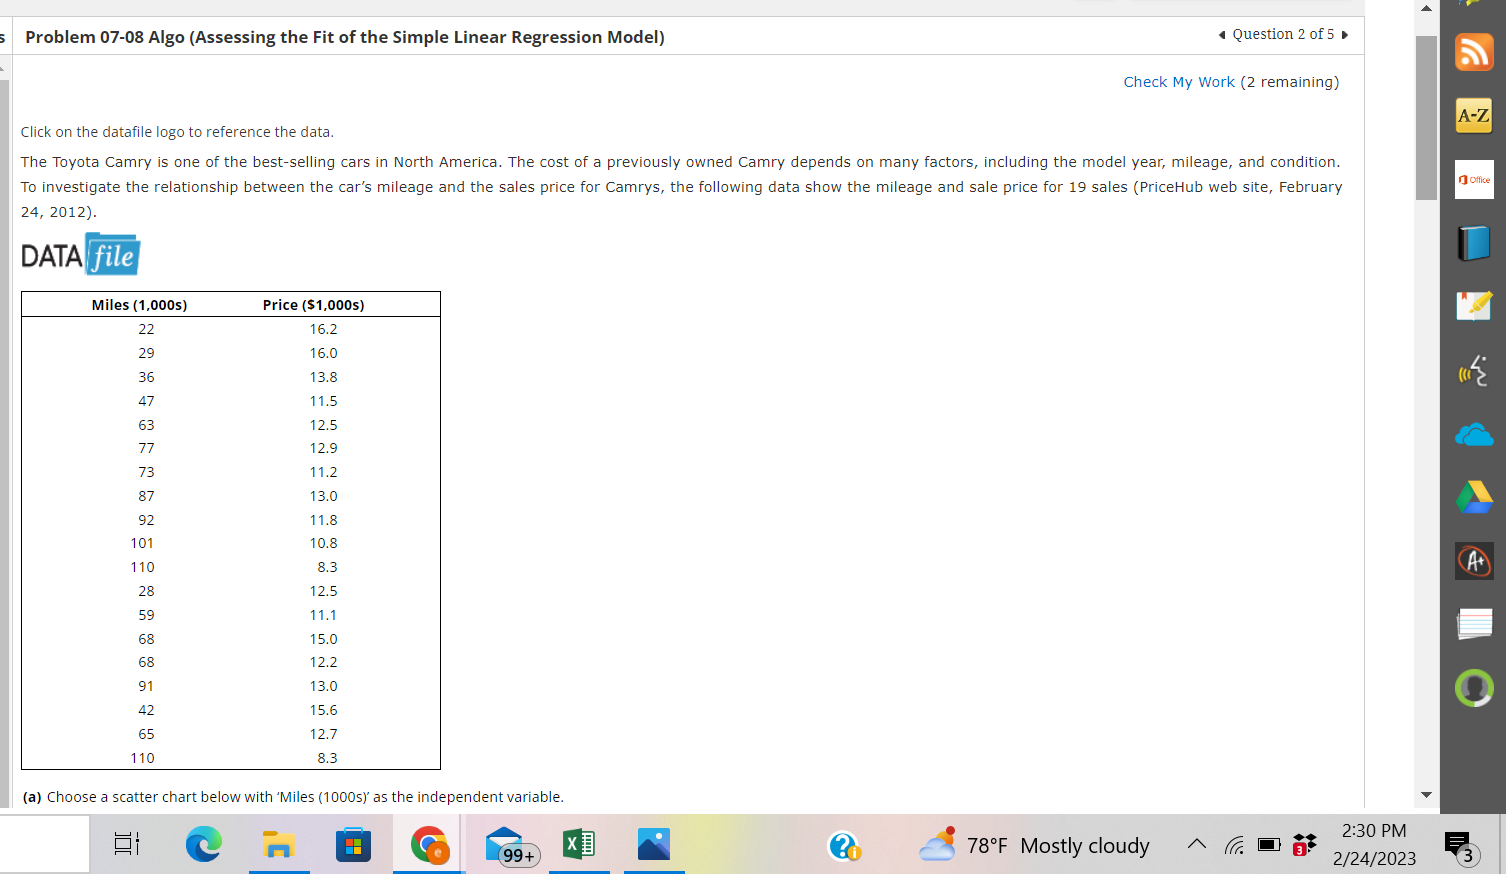Open the A-Z glossary tool

pyautogui.click(x=1474, y=115)
